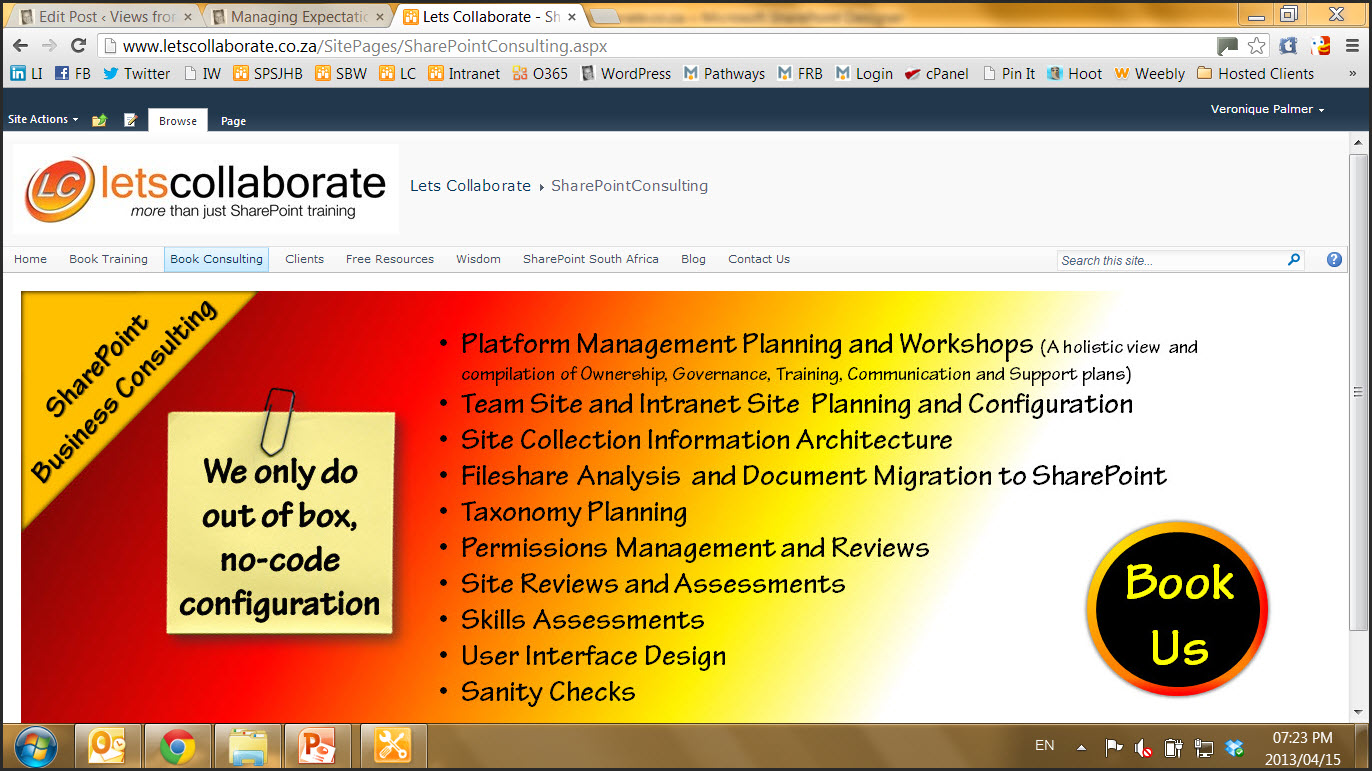
Task: Click the Navigate Up folder icon
Action: tap(99, 120)
